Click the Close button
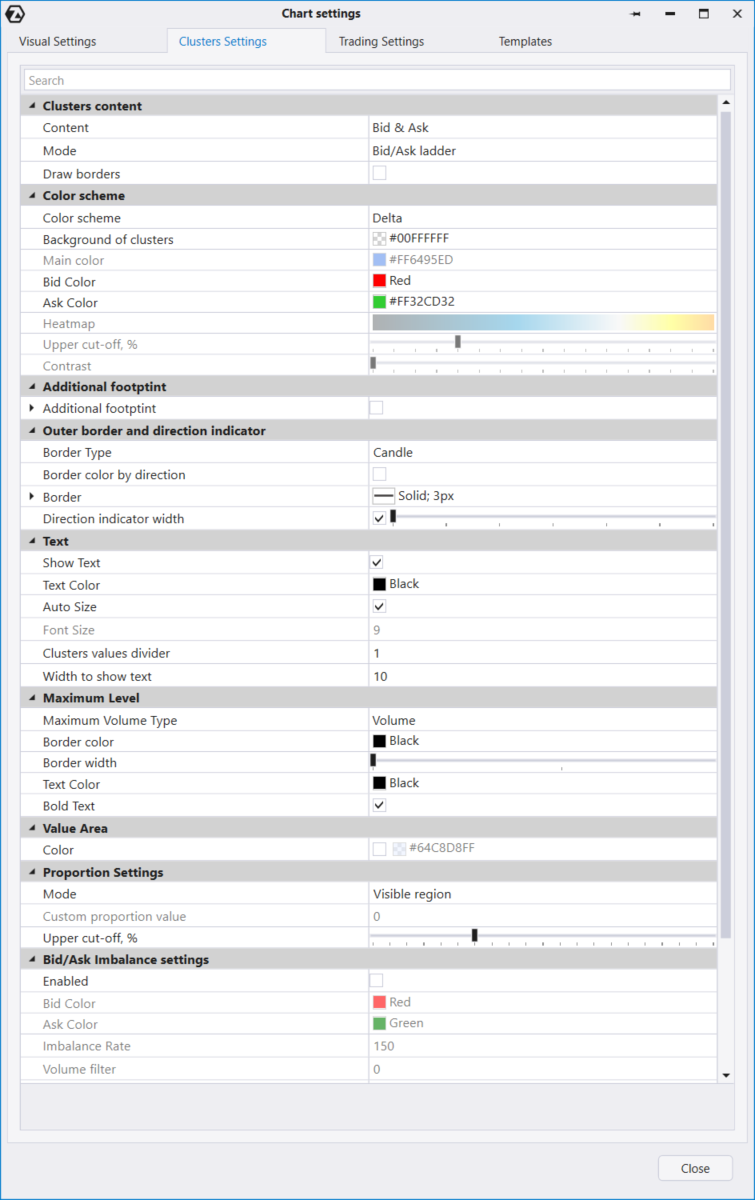Screen dimensions: 755x1200 click(695, 1168)
